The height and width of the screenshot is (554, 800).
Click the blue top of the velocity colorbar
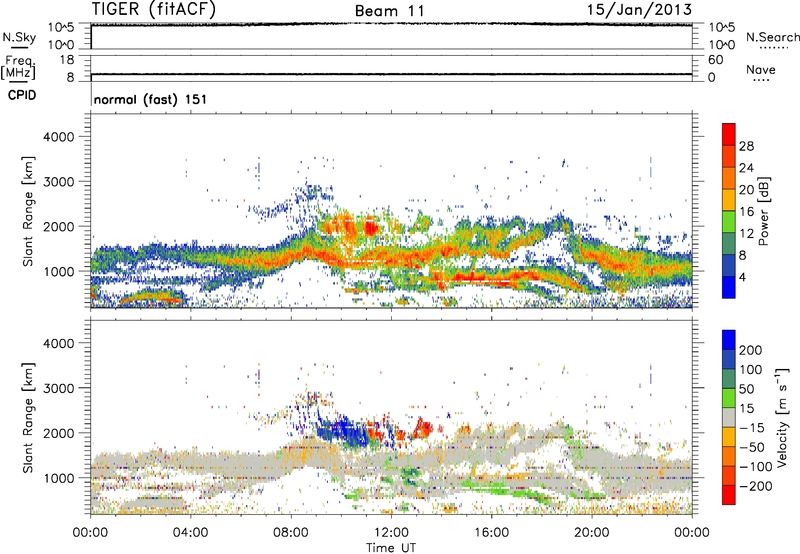tap(729, 340)
